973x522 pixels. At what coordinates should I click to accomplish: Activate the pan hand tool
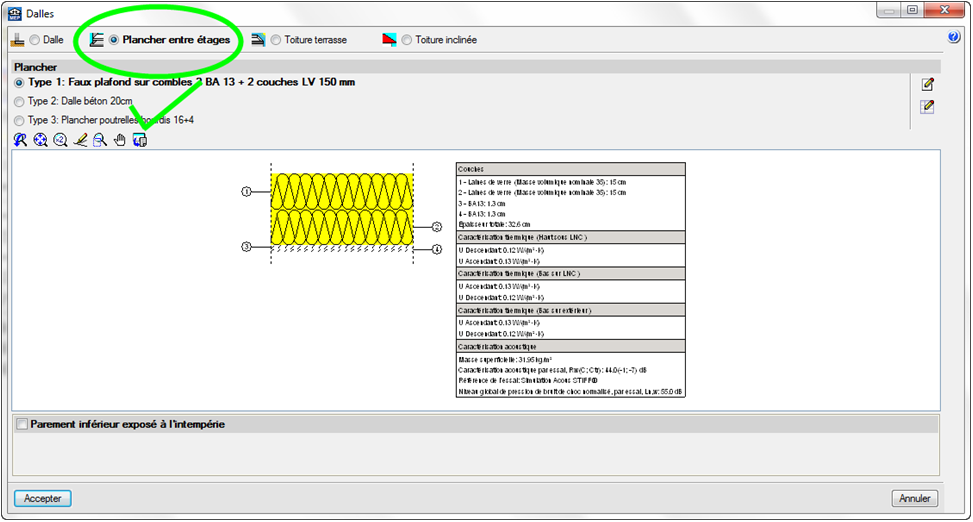click(x=120, y=140)
